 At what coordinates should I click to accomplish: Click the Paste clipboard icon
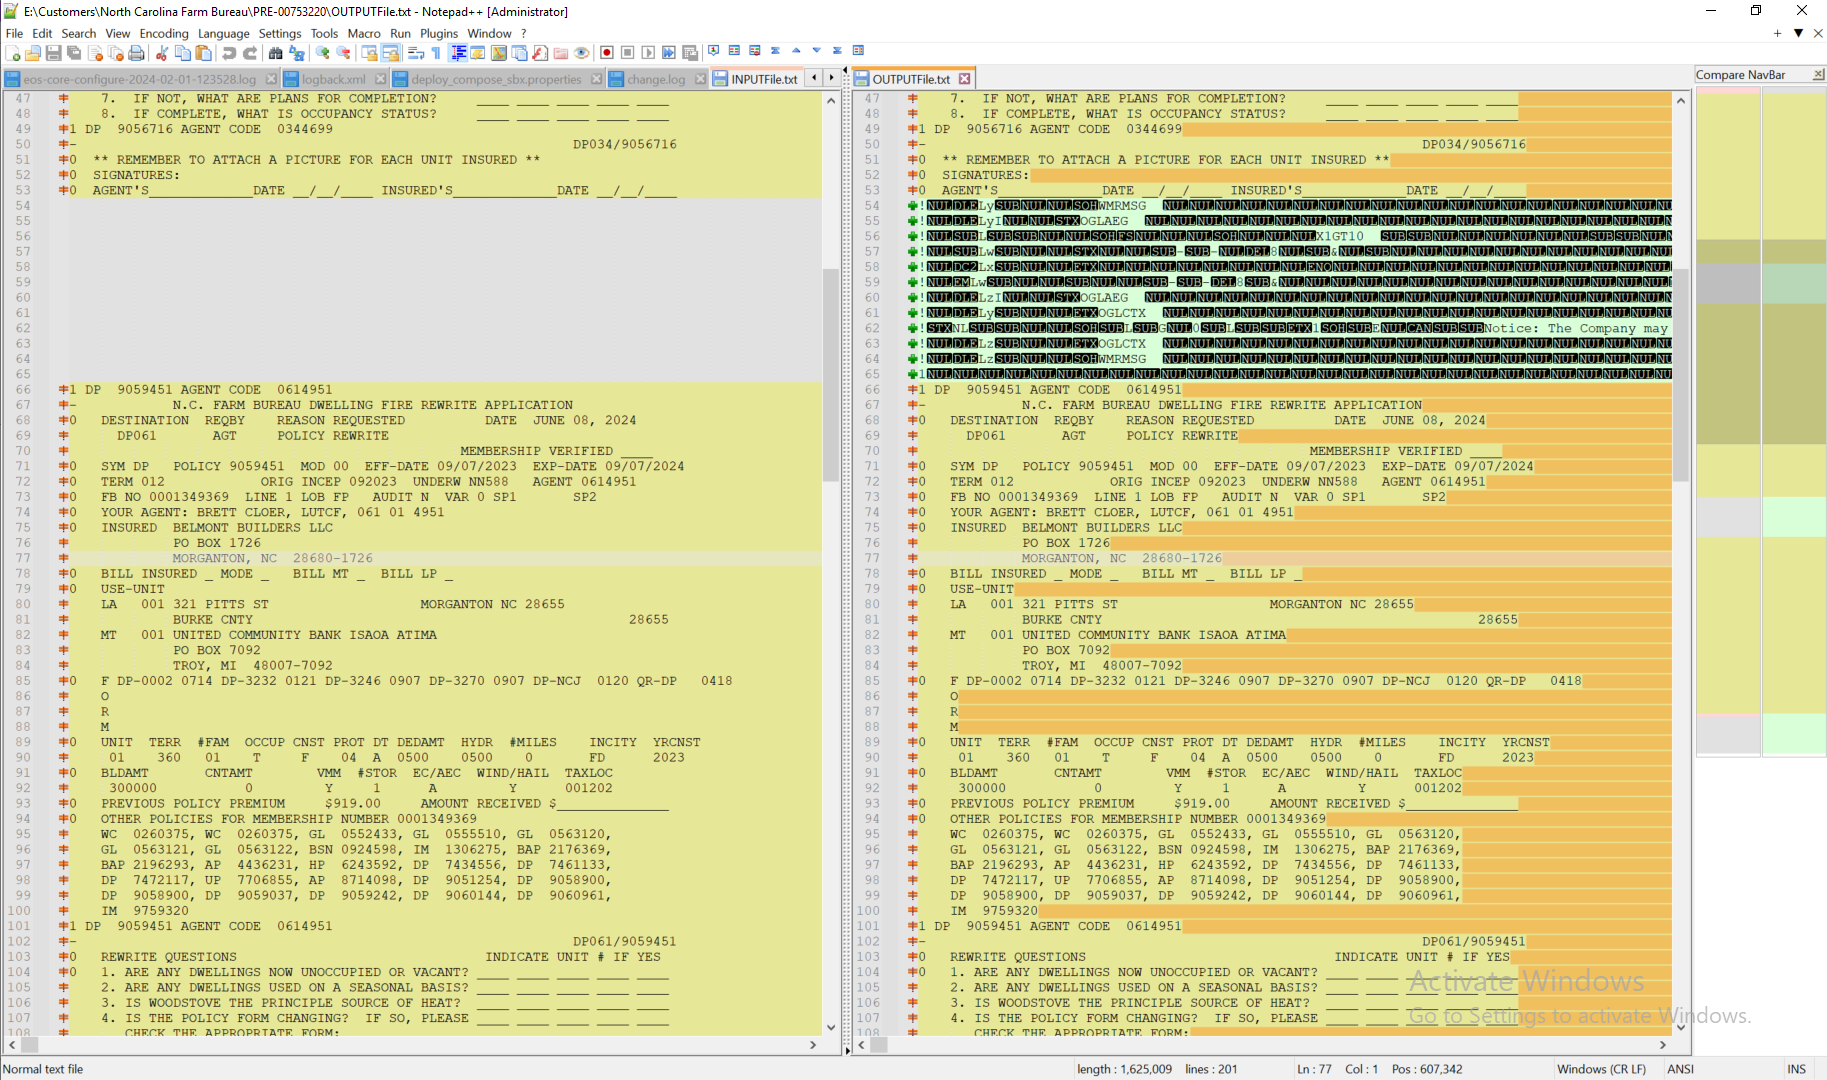coord(204,52)
